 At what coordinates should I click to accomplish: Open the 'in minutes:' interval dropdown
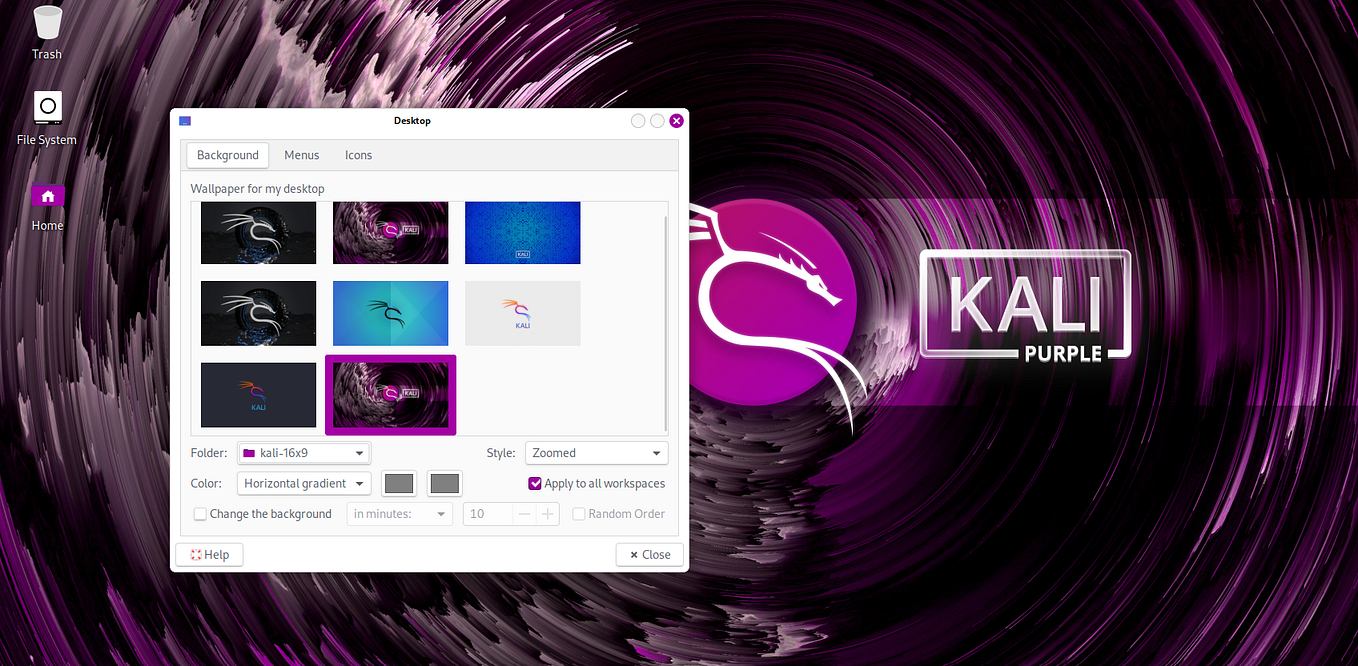399,514
